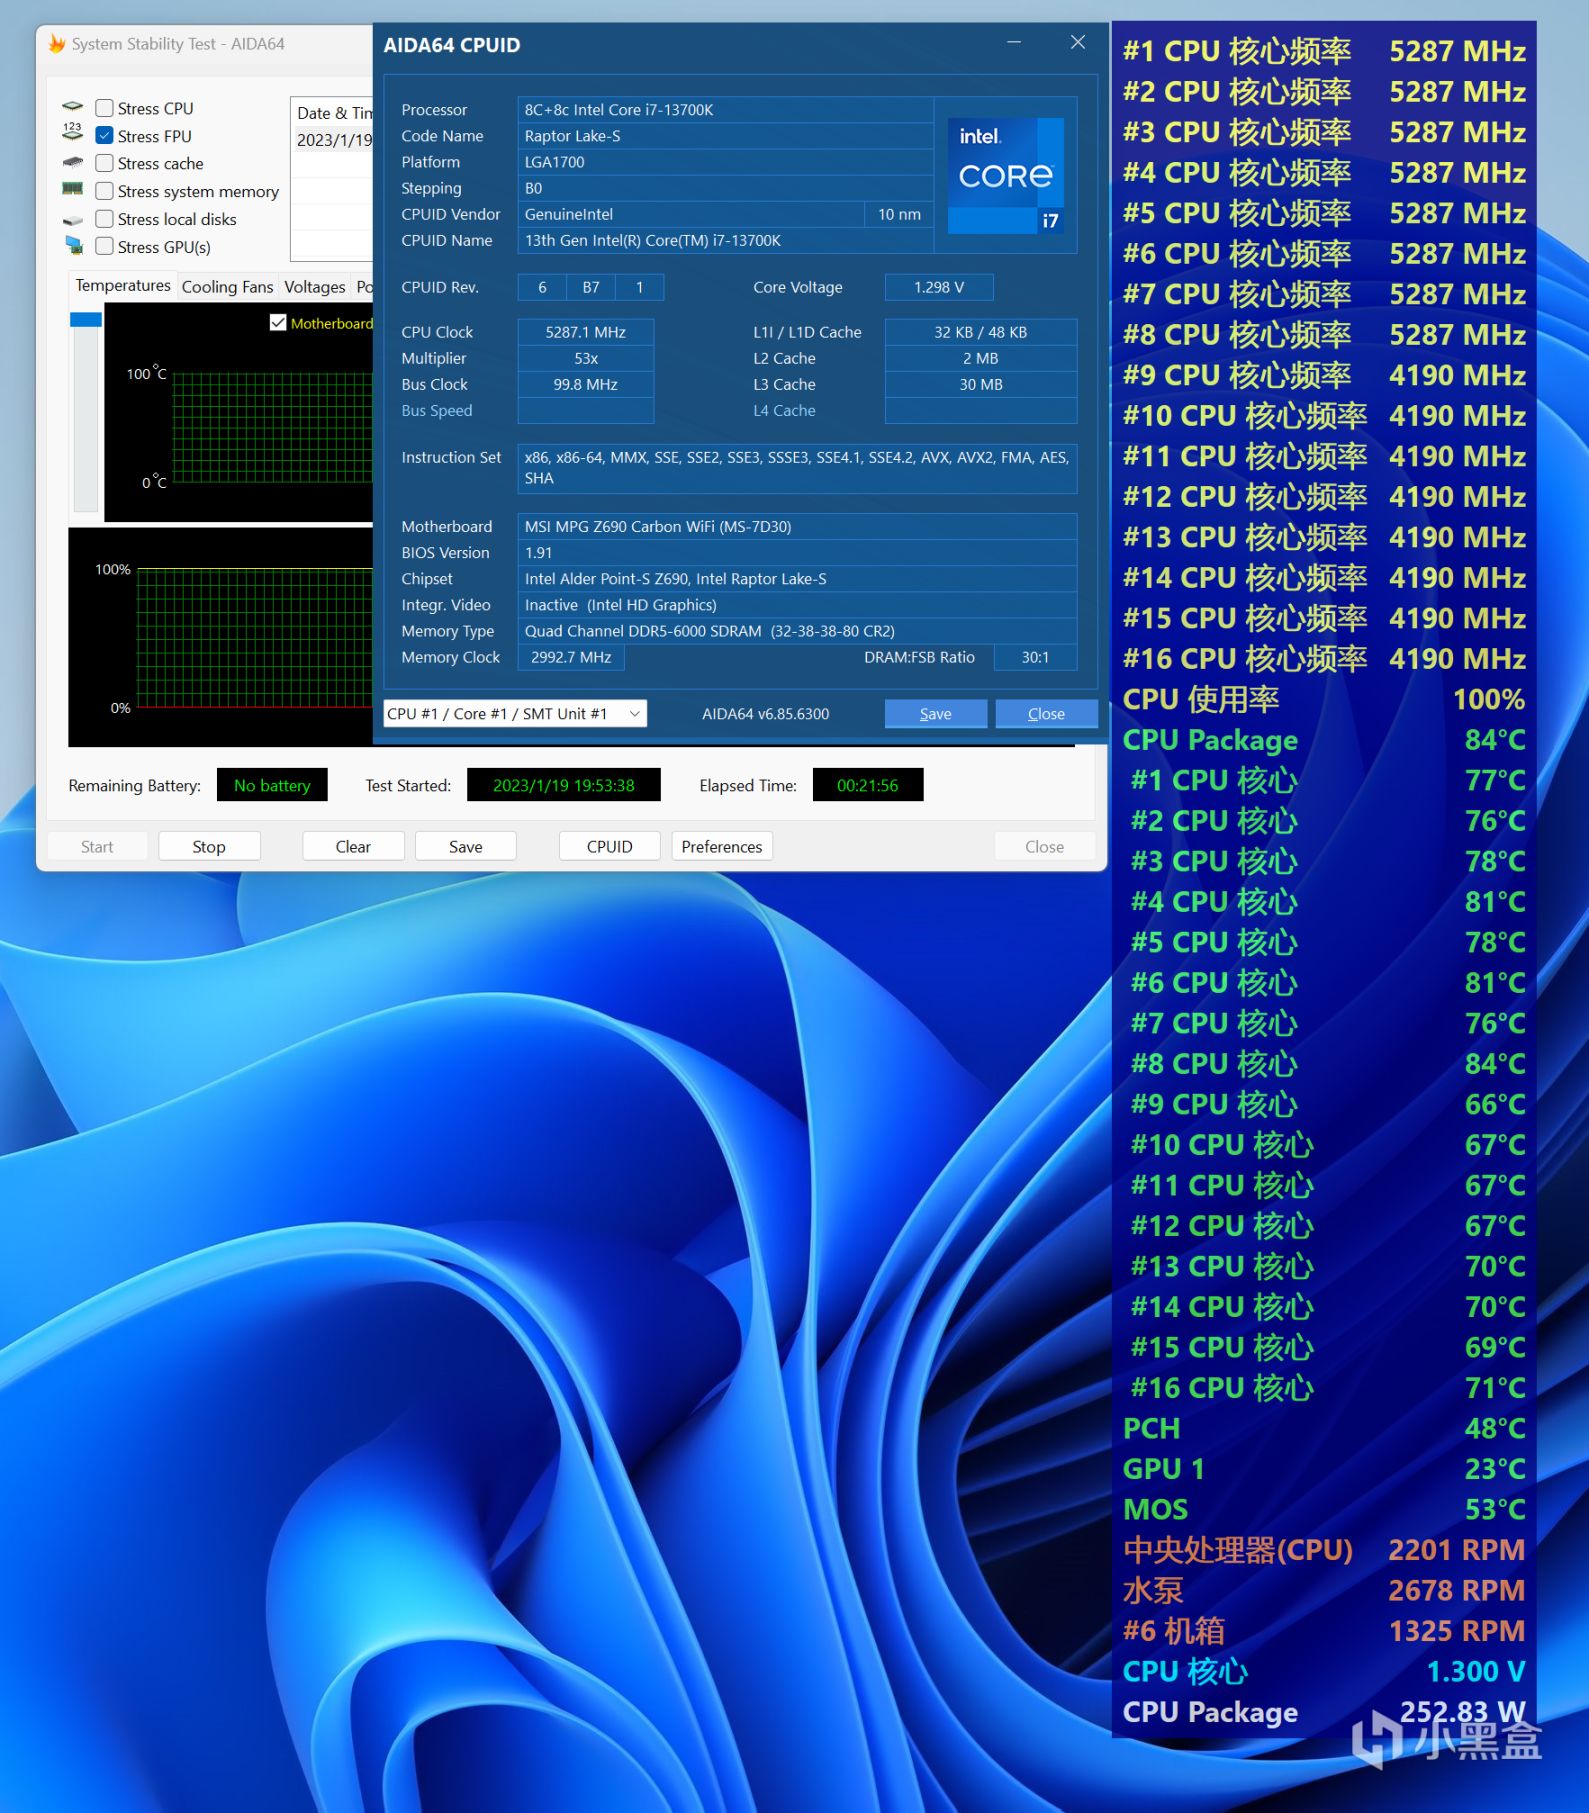1589x1813 pixels.
Task: Open CPUID from the stability test buttons
Action: pos(610,847)
